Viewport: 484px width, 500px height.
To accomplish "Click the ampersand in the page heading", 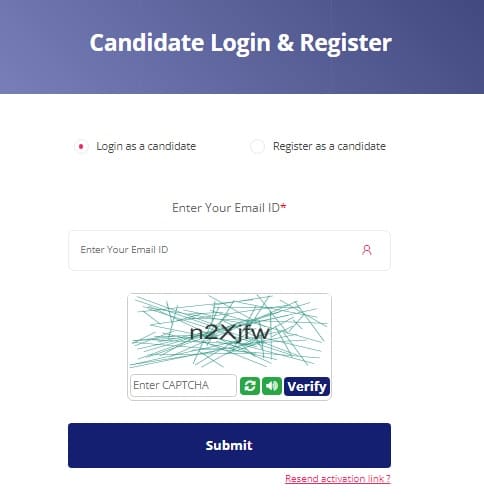I will pyautogui.click(x=285, y=43).
